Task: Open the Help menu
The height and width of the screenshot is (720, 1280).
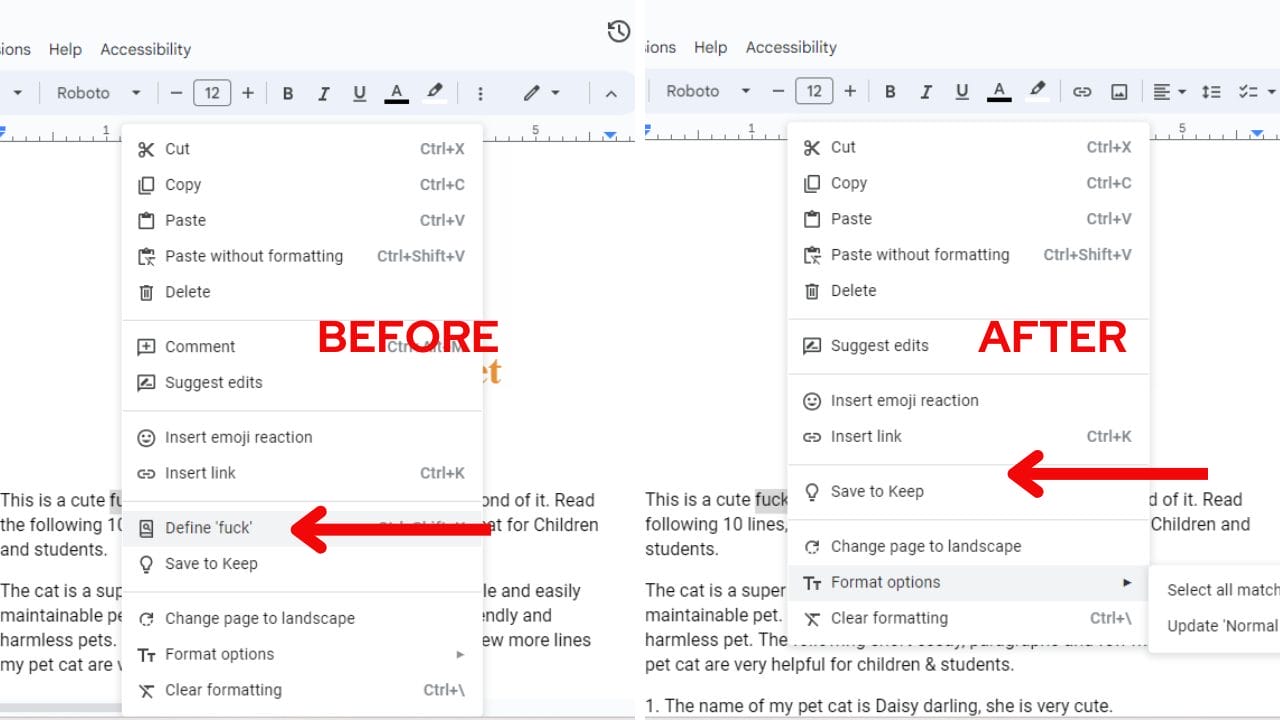Action: 65,49
